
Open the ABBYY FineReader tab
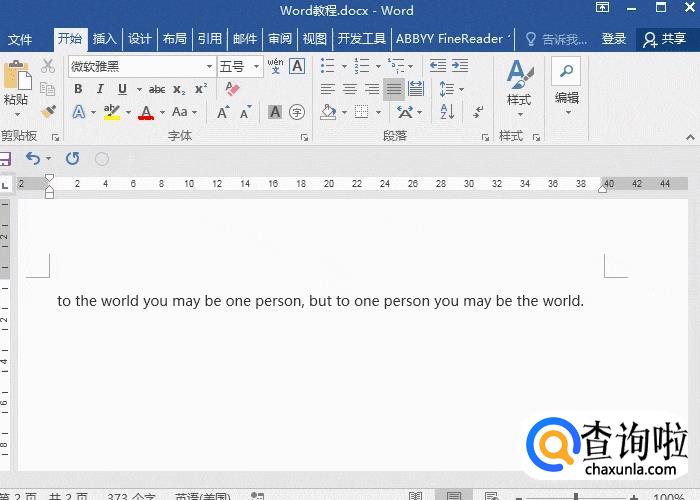click(x=452, y=39)
